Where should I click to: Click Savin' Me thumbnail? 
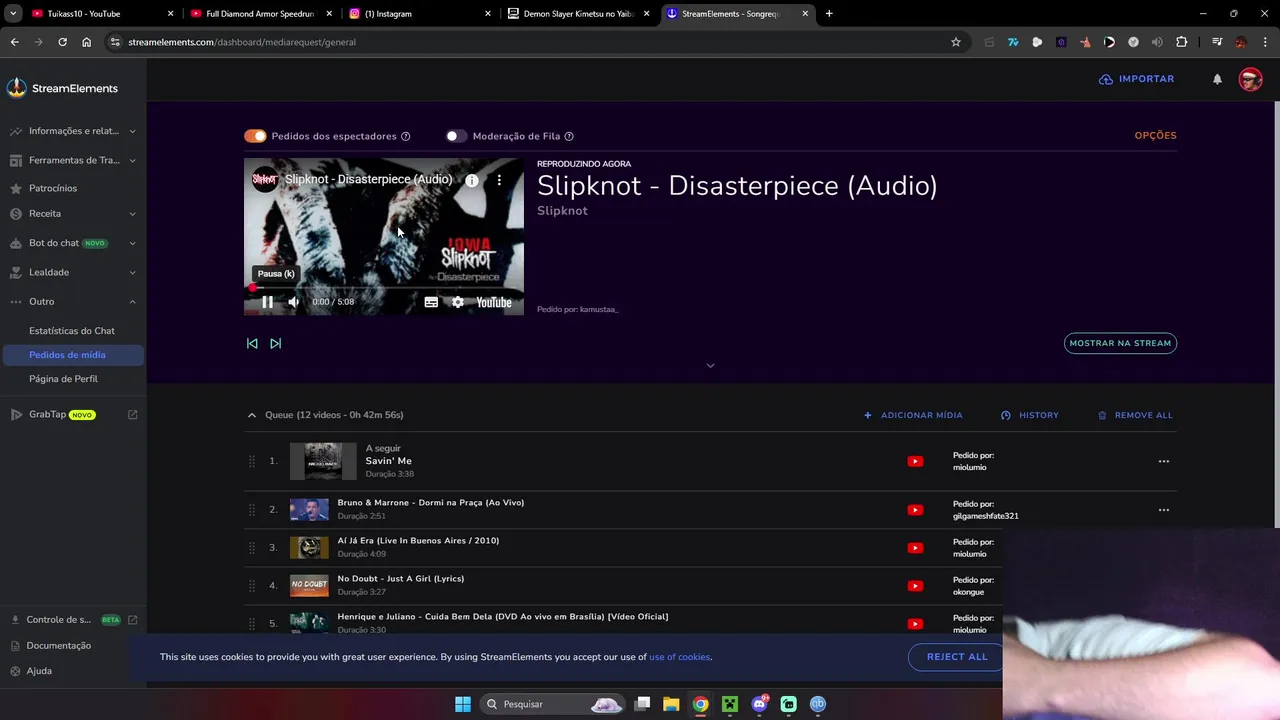coord(323,461)
